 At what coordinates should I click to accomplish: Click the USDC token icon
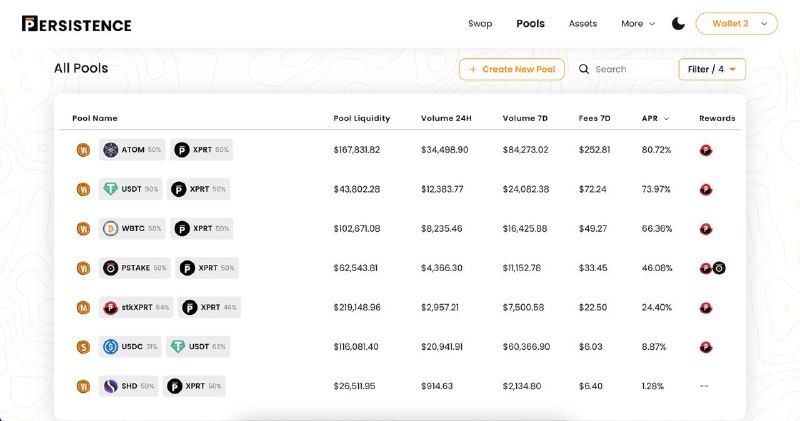point(110,347)
